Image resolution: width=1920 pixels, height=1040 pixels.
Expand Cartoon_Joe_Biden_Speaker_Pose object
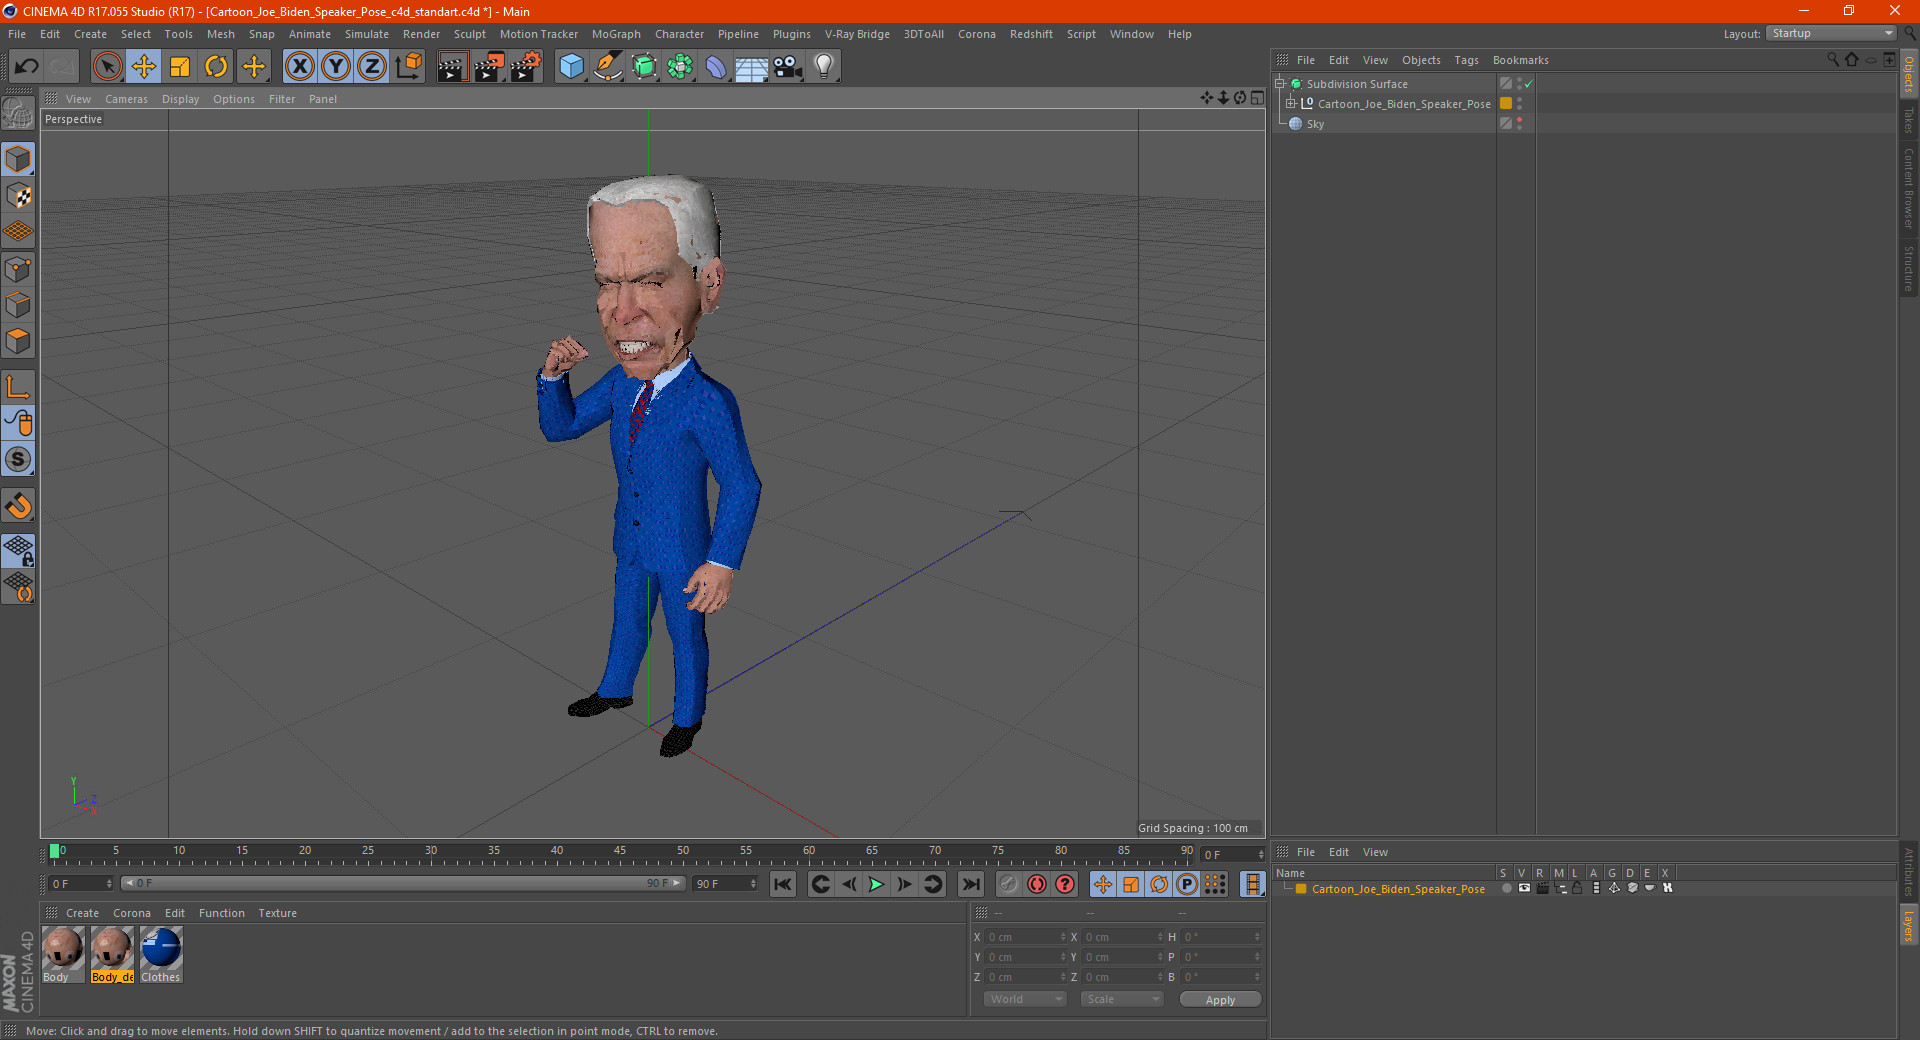click(1291, 104)
